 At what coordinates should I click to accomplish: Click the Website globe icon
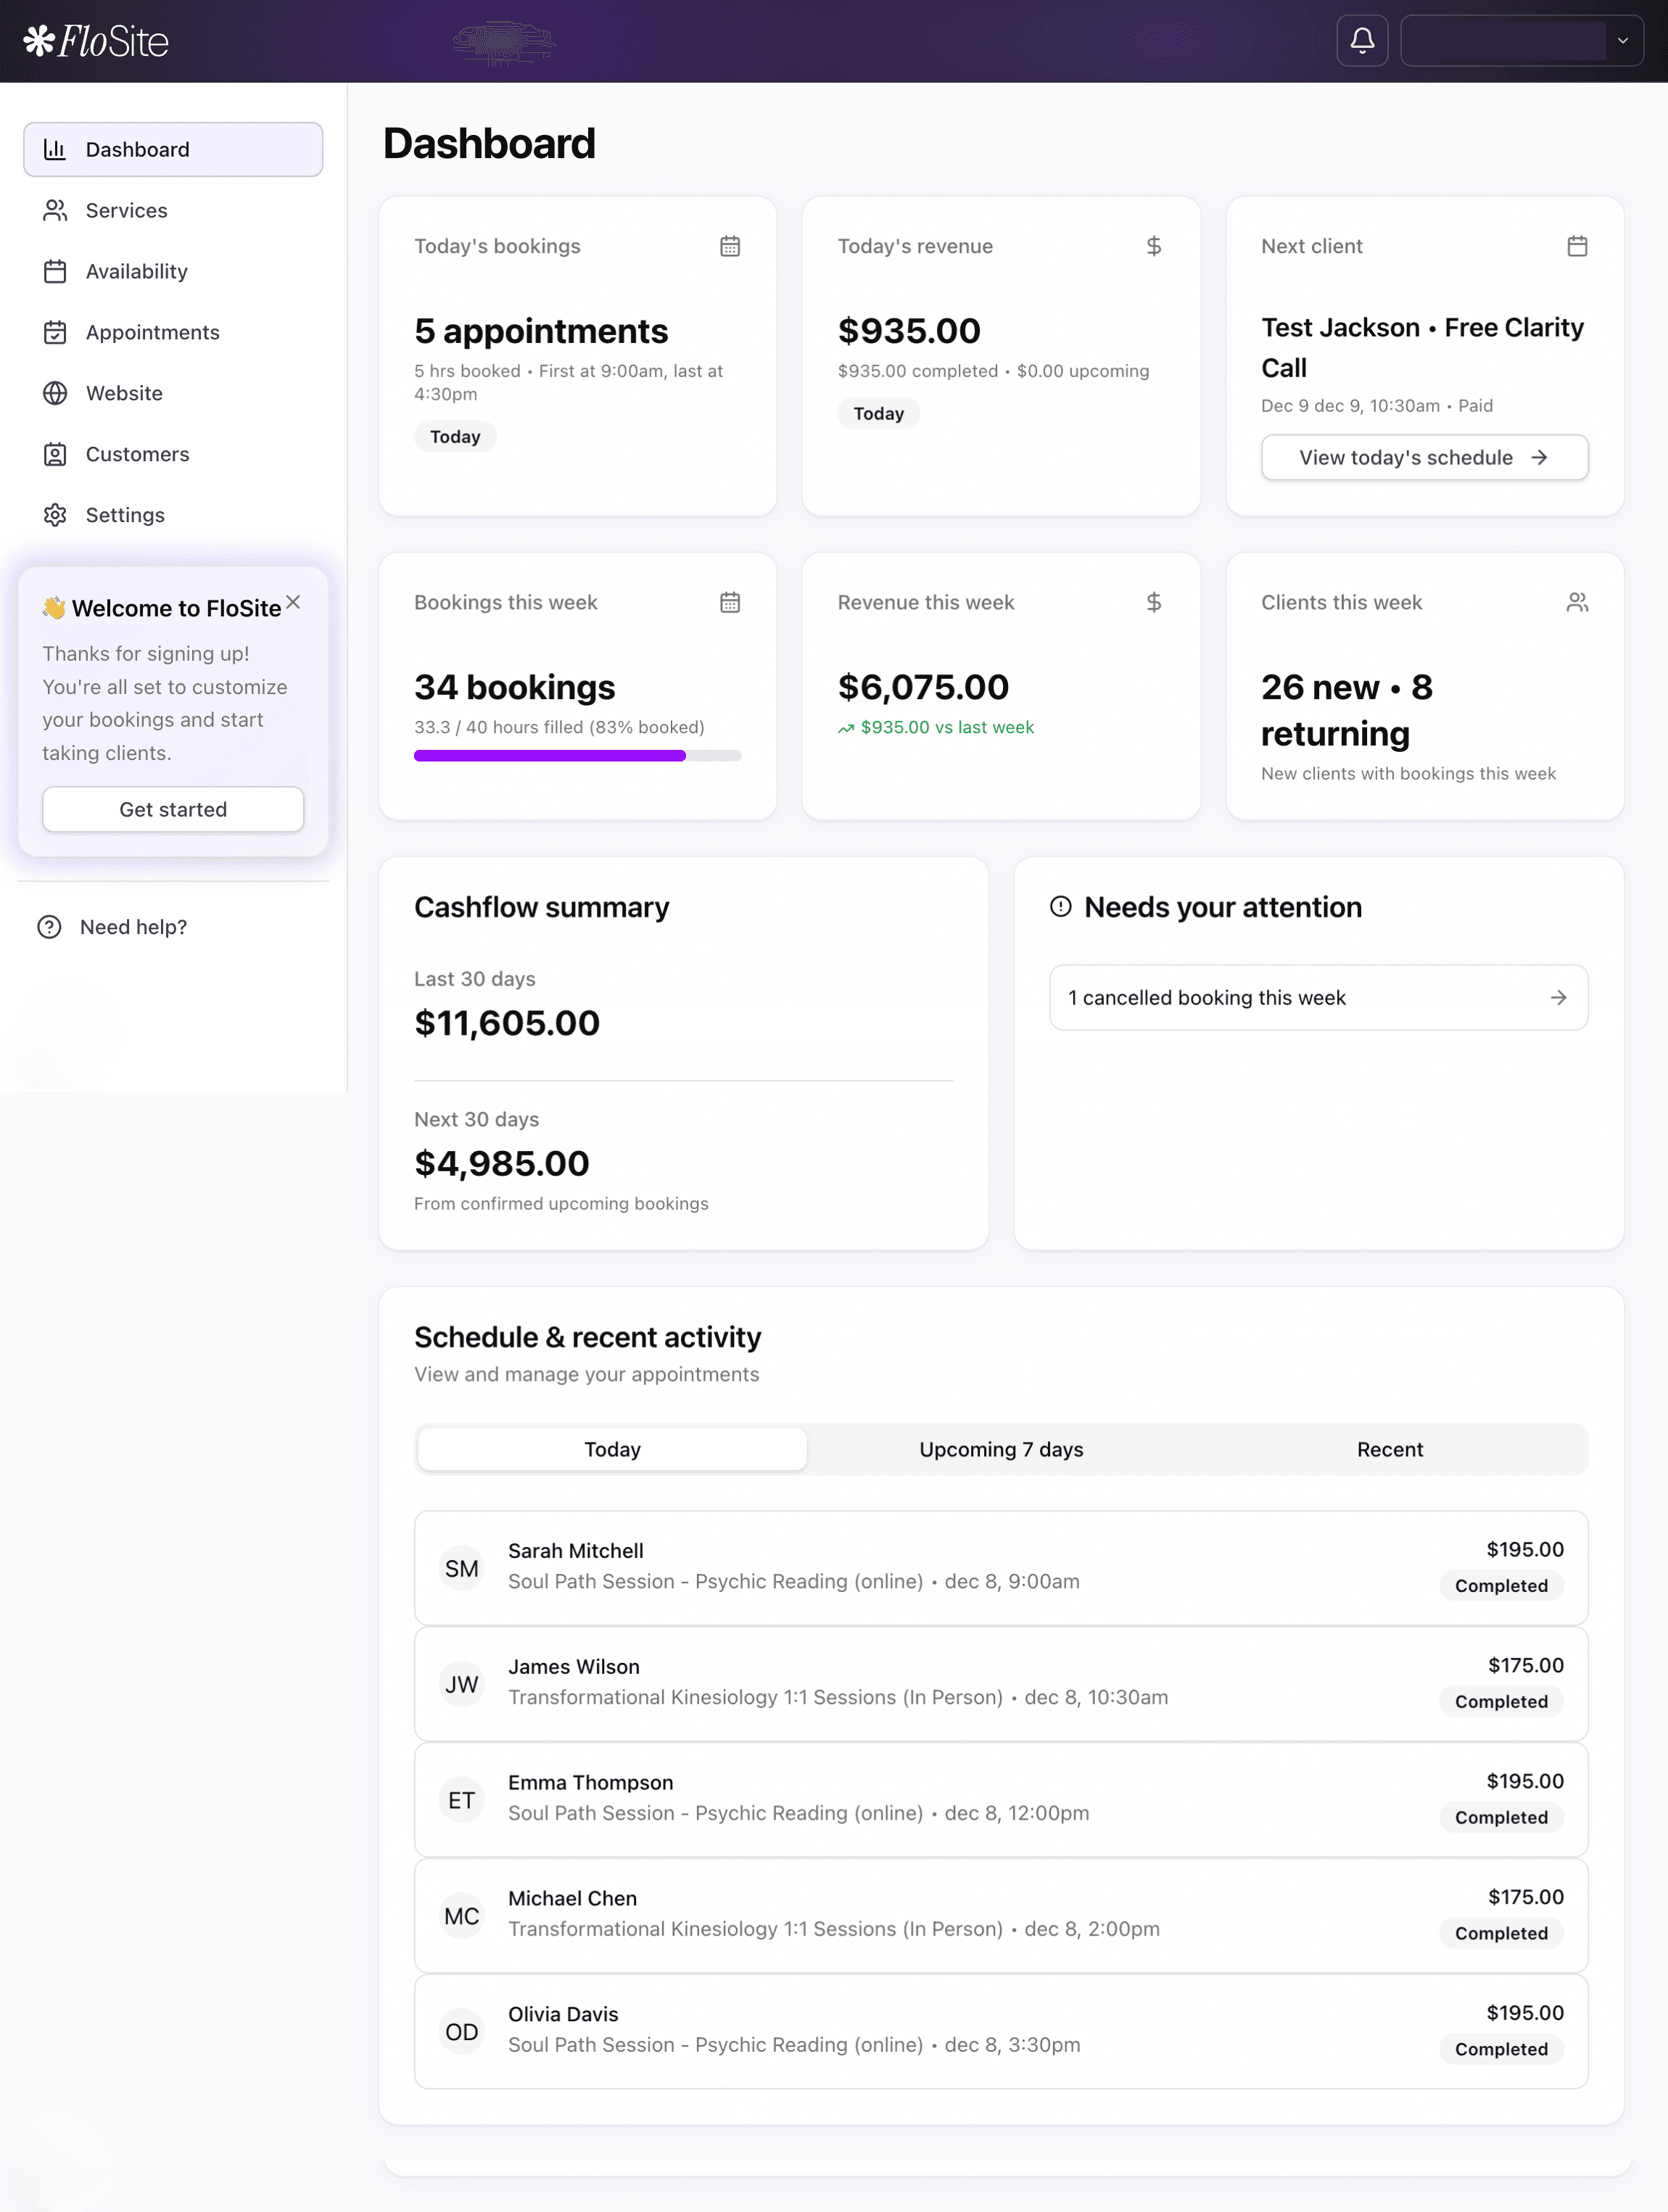[55, 393]
